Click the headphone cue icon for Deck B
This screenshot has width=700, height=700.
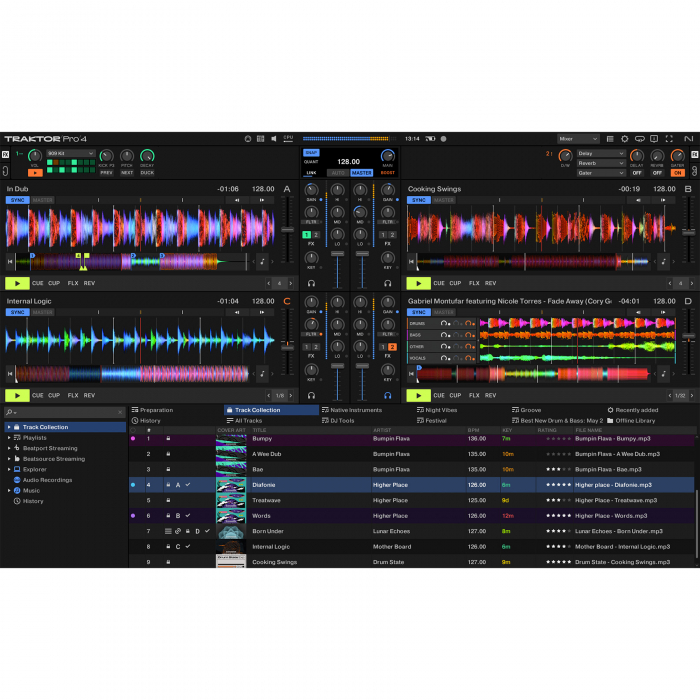click(388, 283)
